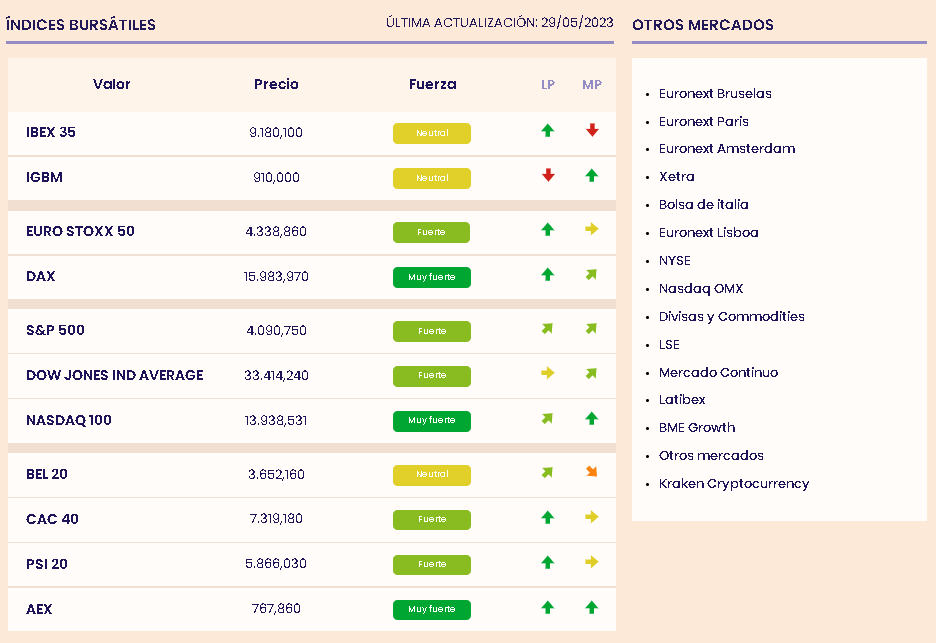Click the NASDAQ 100 MP green up arrow
Screen dimensions: 945x643
(592, 418)
